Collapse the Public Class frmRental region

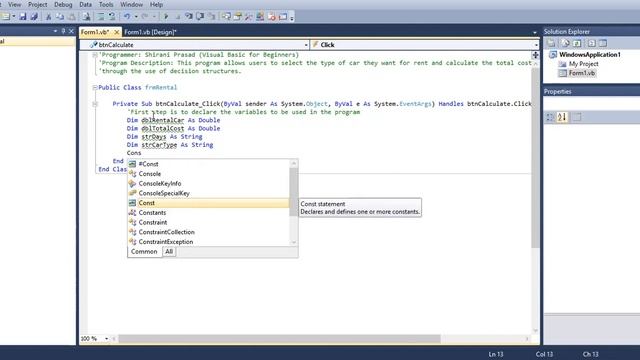95,87
